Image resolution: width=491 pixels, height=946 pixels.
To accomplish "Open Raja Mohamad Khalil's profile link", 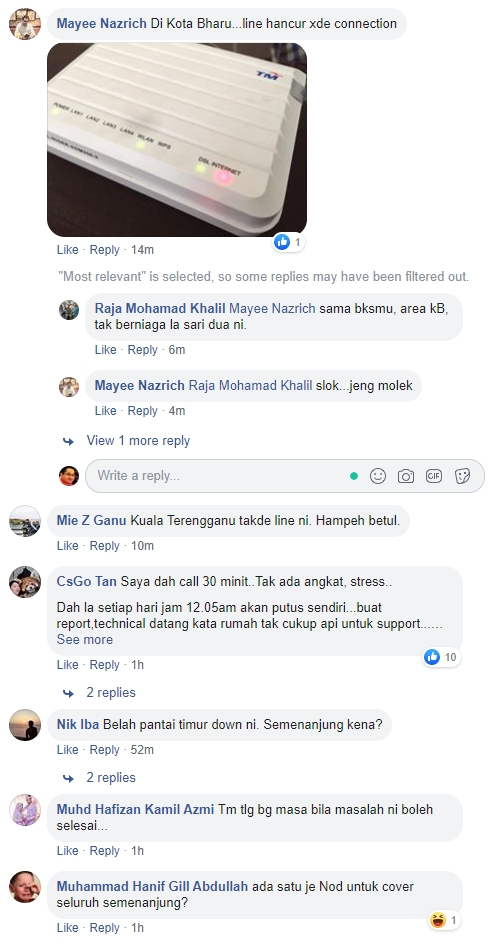I will [x=160, y=308].
